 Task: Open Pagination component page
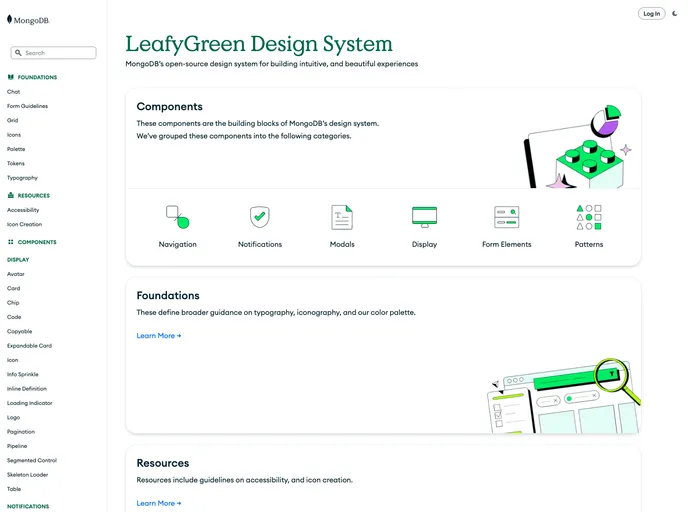click(21, 432)
